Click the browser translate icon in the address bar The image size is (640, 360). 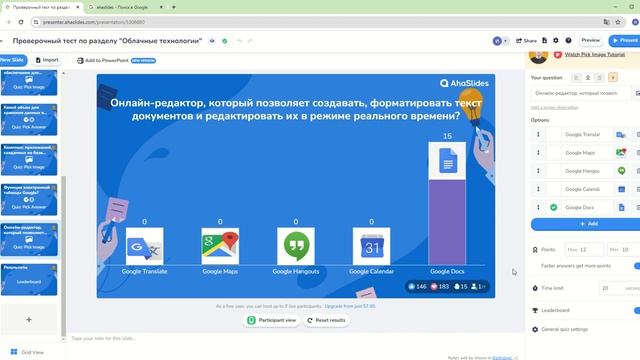coord(606,22)
